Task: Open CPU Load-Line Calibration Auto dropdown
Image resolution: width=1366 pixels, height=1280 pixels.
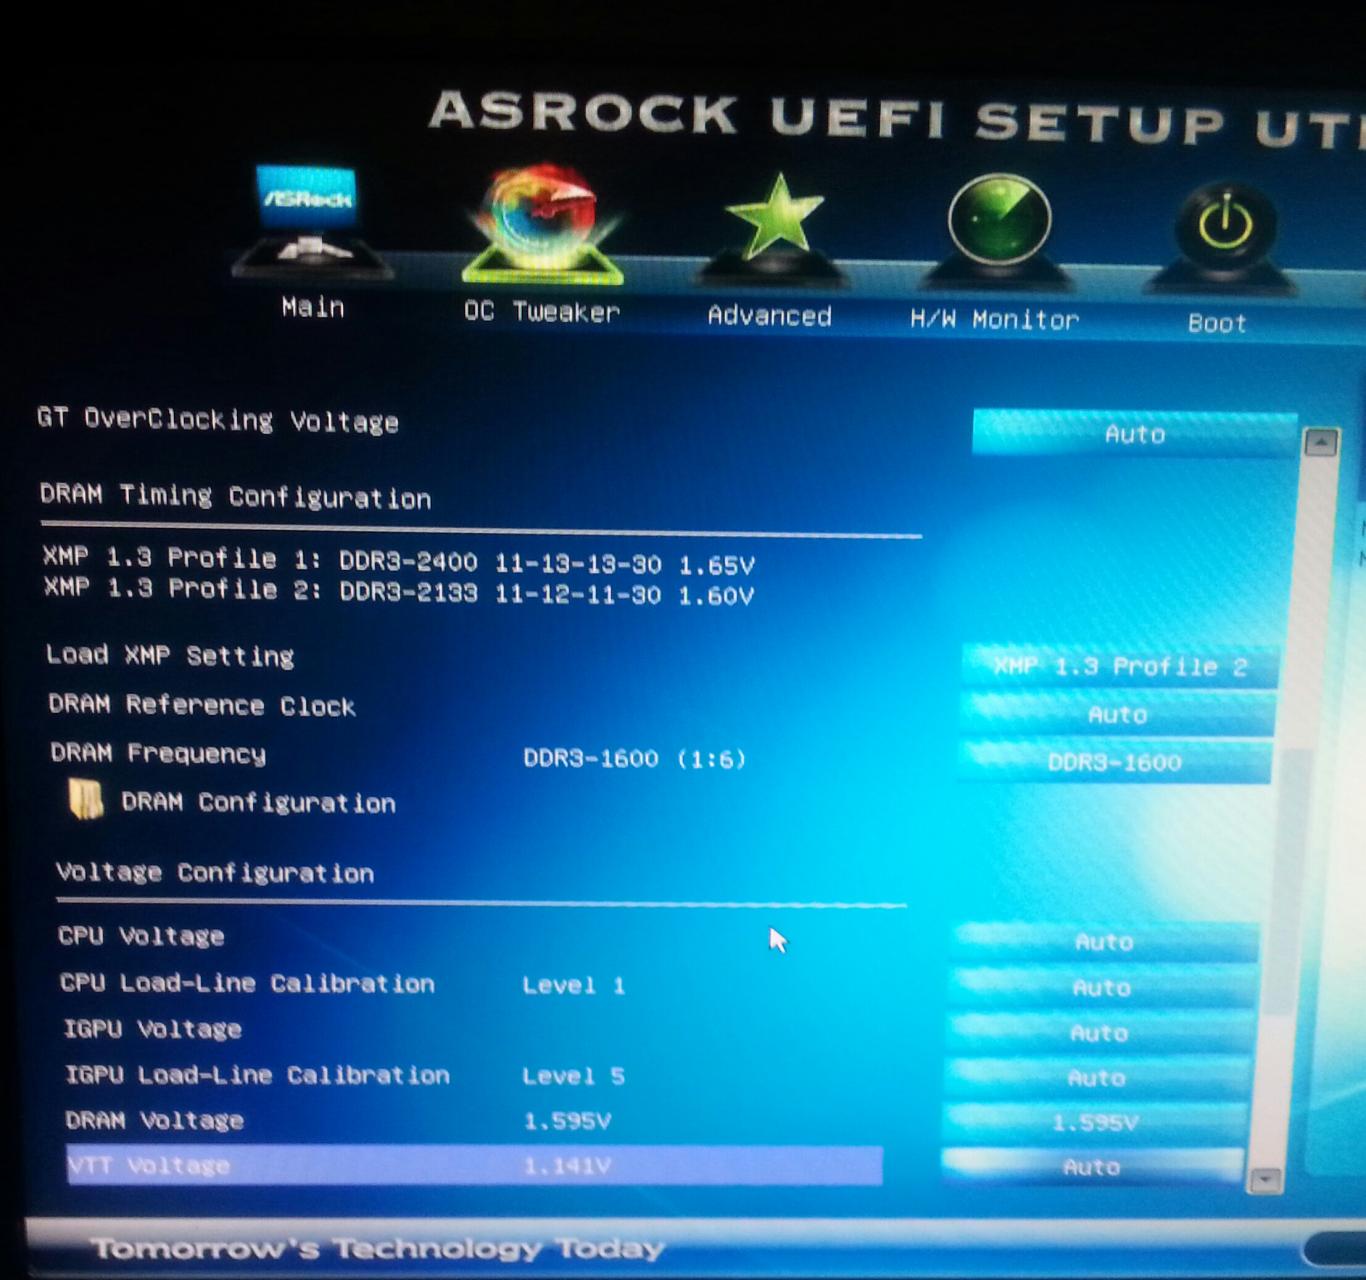Action: click(x=1101, y=988)
